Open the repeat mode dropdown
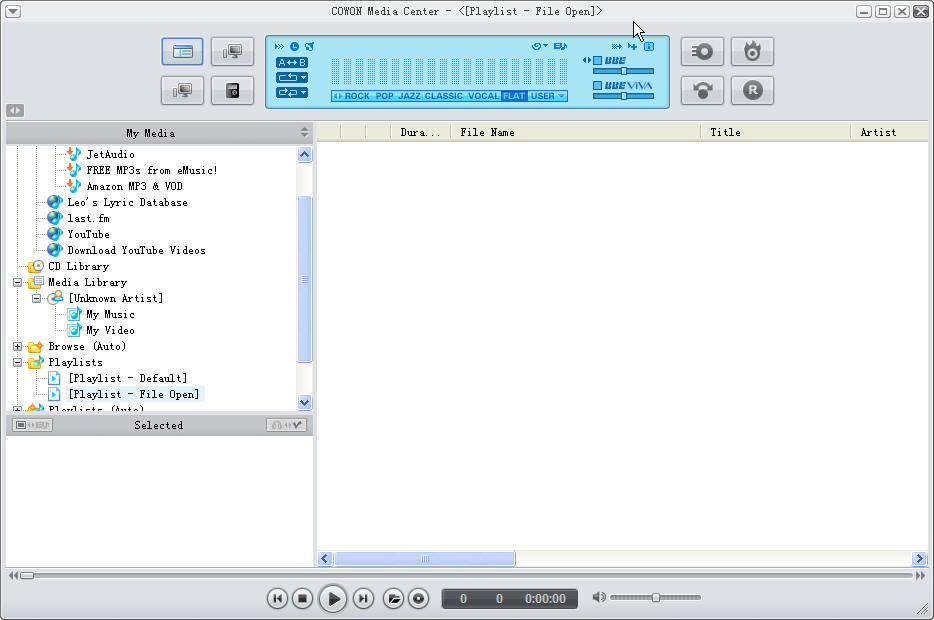 pos(292,77)
